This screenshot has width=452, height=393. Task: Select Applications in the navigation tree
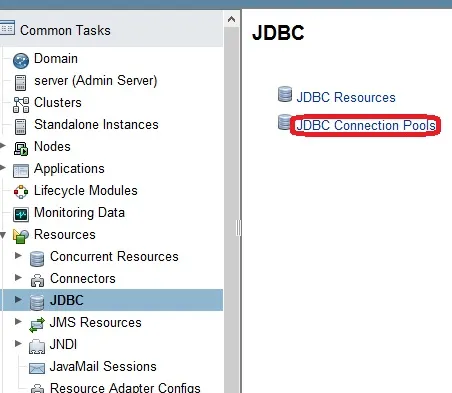tap(69, 169)
